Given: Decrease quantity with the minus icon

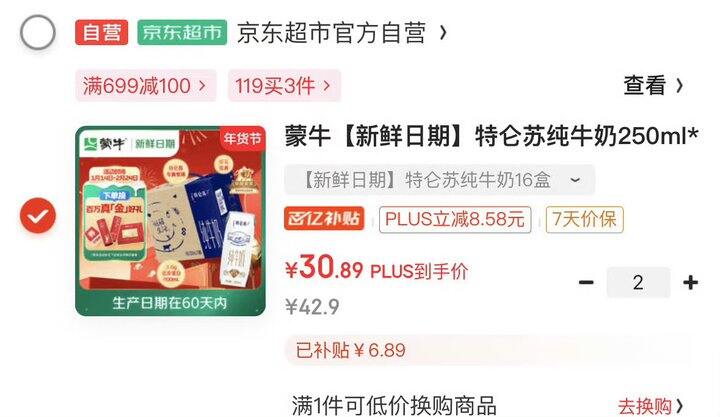Looking at the screenshot, I should pyautogui.click(x=586, y=282).
